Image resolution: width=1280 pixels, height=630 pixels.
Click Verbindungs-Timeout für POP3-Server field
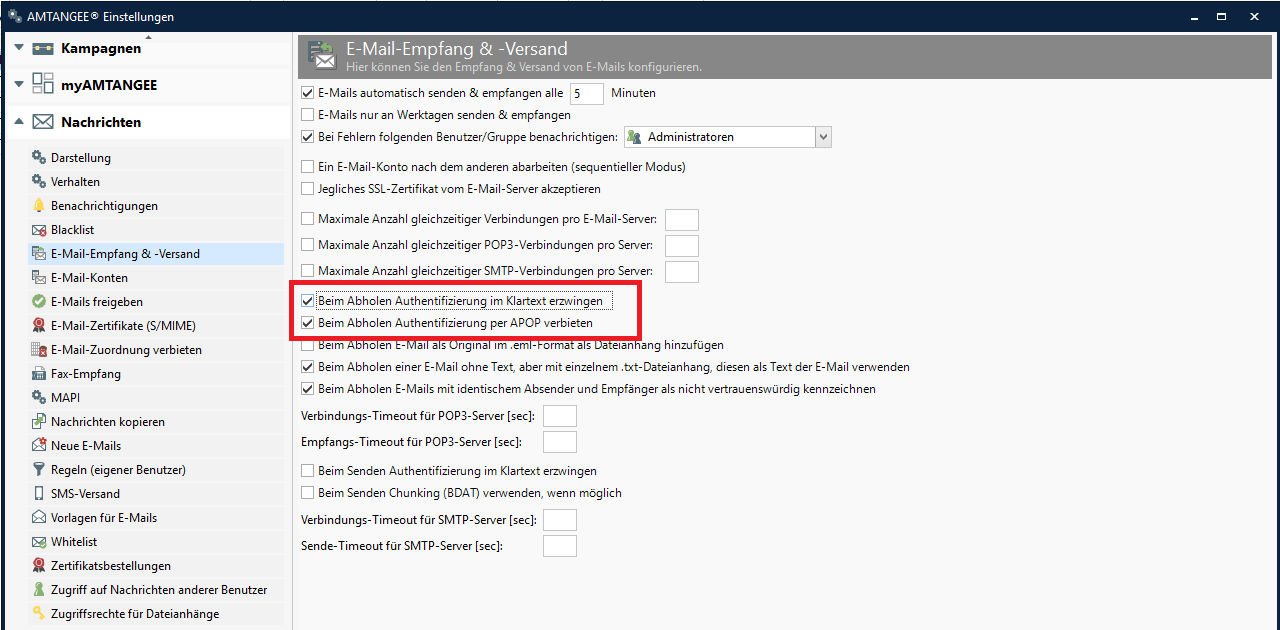point(560,416)
